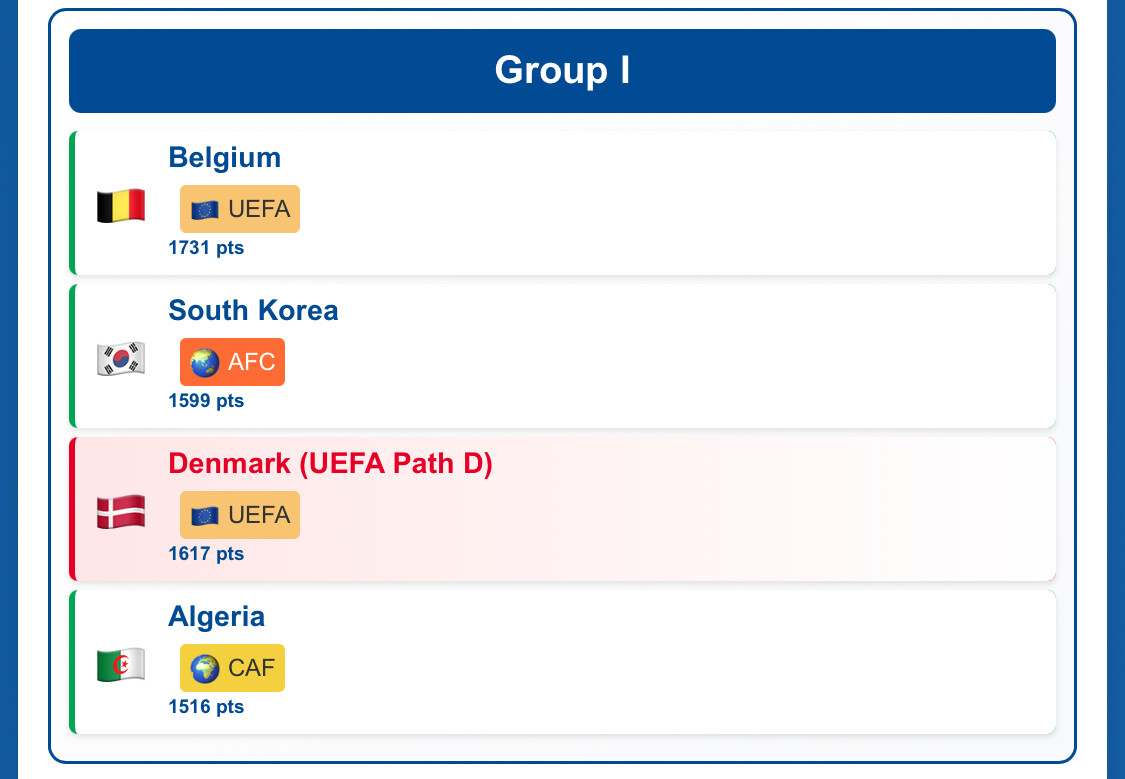Open the South Korea team name
1125x779 pixels.
[x=253, y=310]
